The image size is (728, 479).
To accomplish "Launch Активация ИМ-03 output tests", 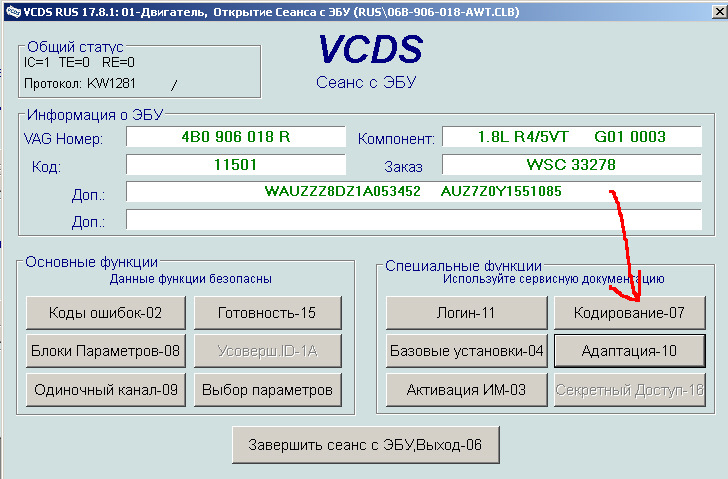I will (x=466, y=390).
